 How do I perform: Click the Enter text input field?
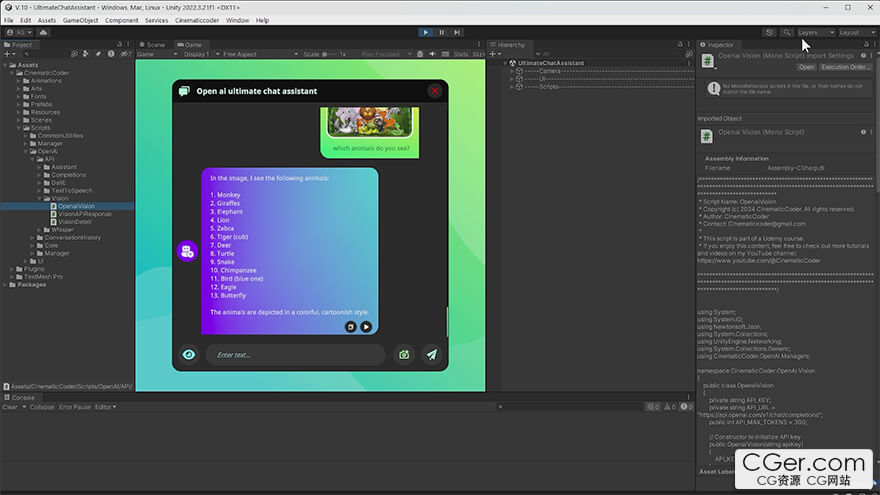pos(295,354)
